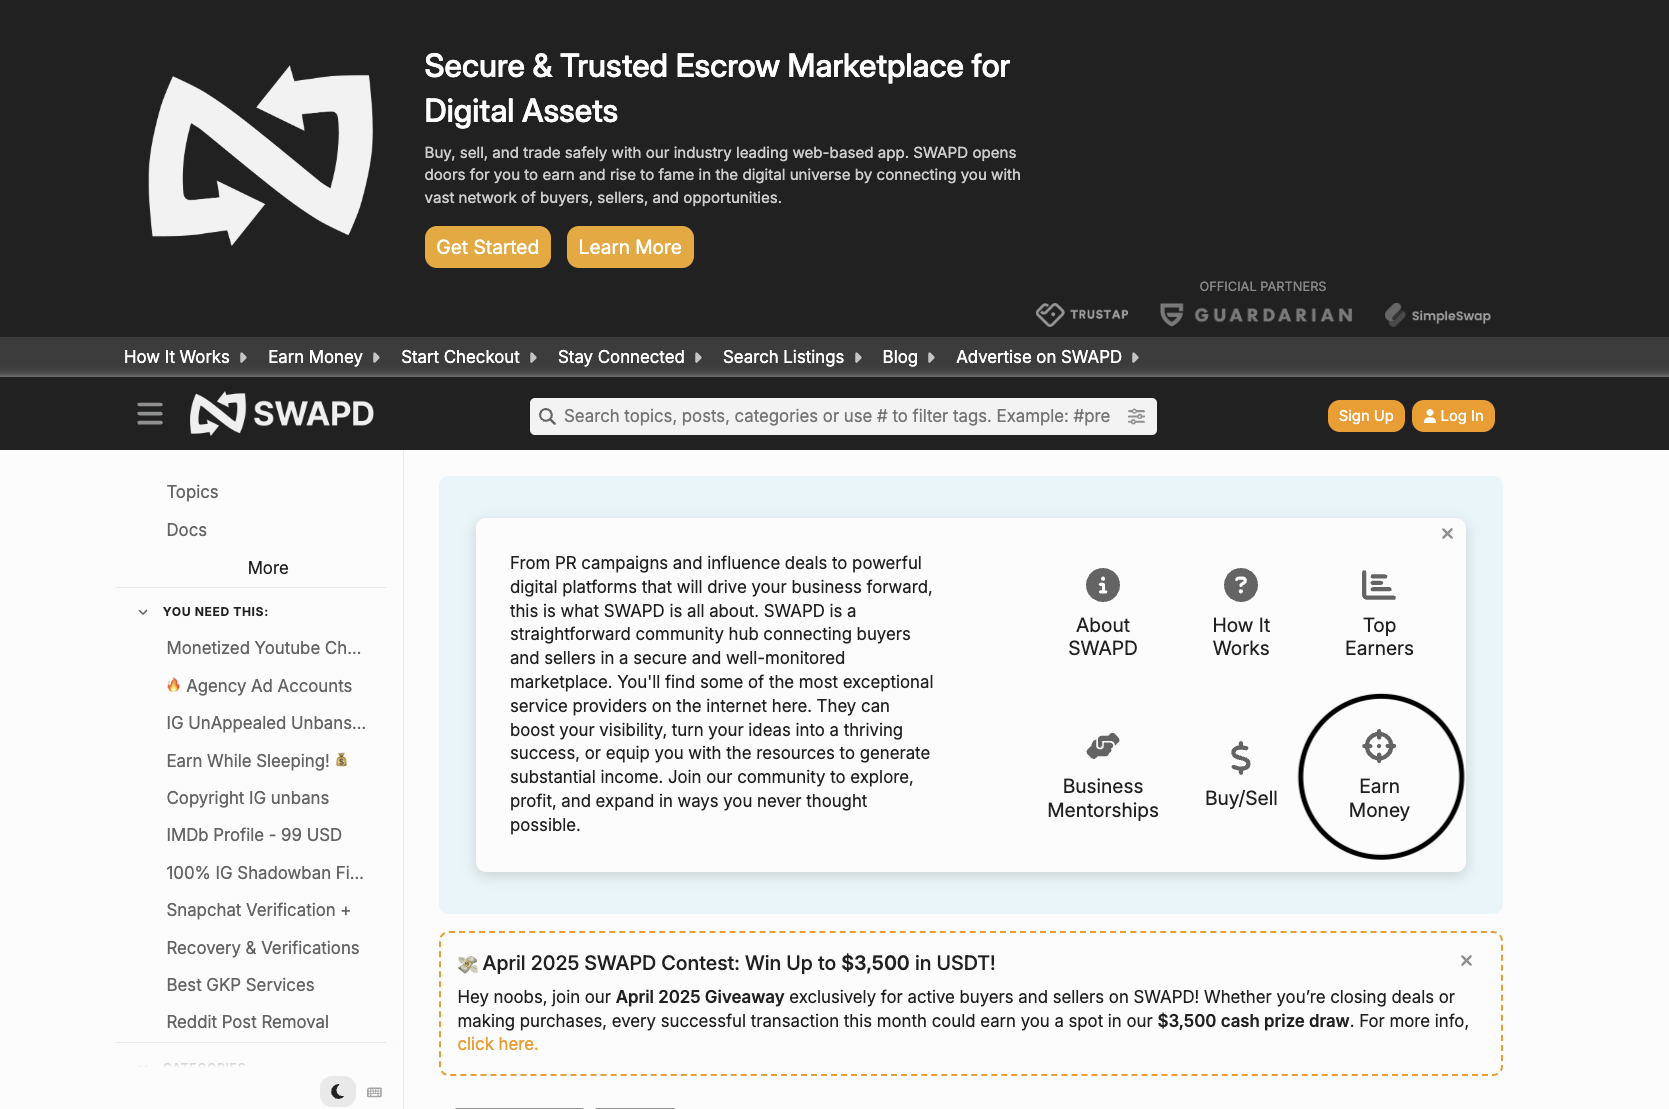The image size is (1669, 1109).
Task: Expand Start Checkout menu
Action: (x=470, y=357)
